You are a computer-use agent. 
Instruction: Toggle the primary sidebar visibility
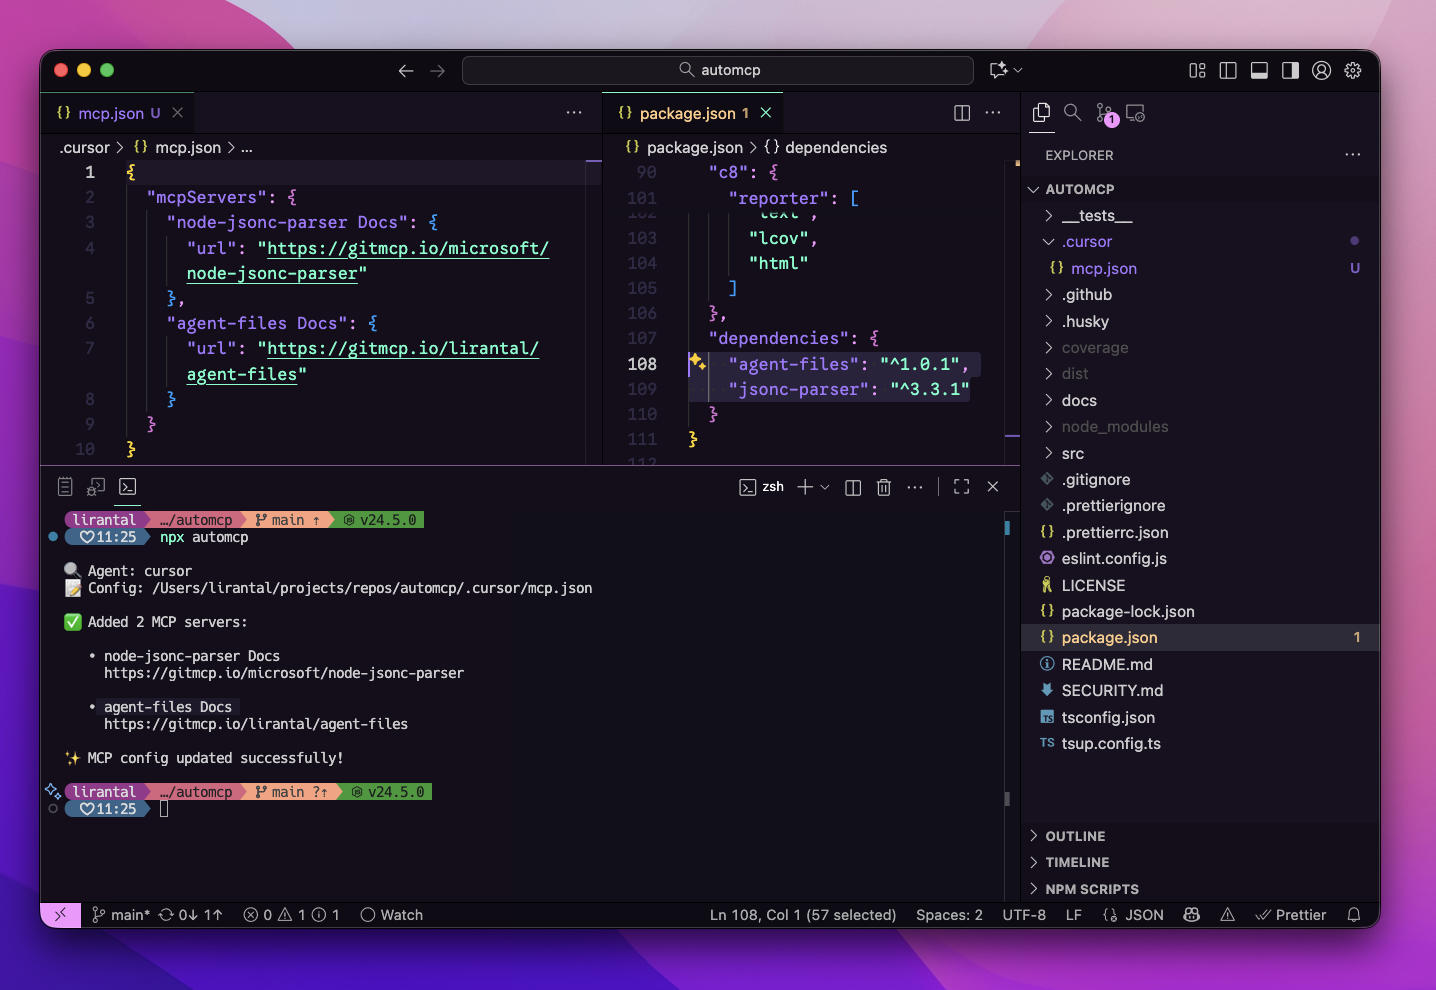coord(1228,70)
